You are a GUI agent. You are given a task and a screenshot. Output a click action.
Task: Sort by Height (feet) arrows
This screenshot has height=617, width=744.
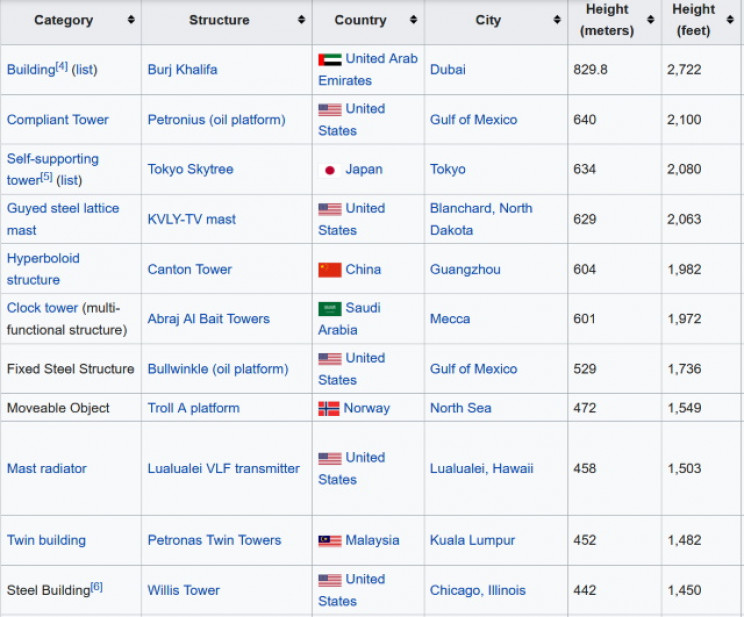pos(730,19)
